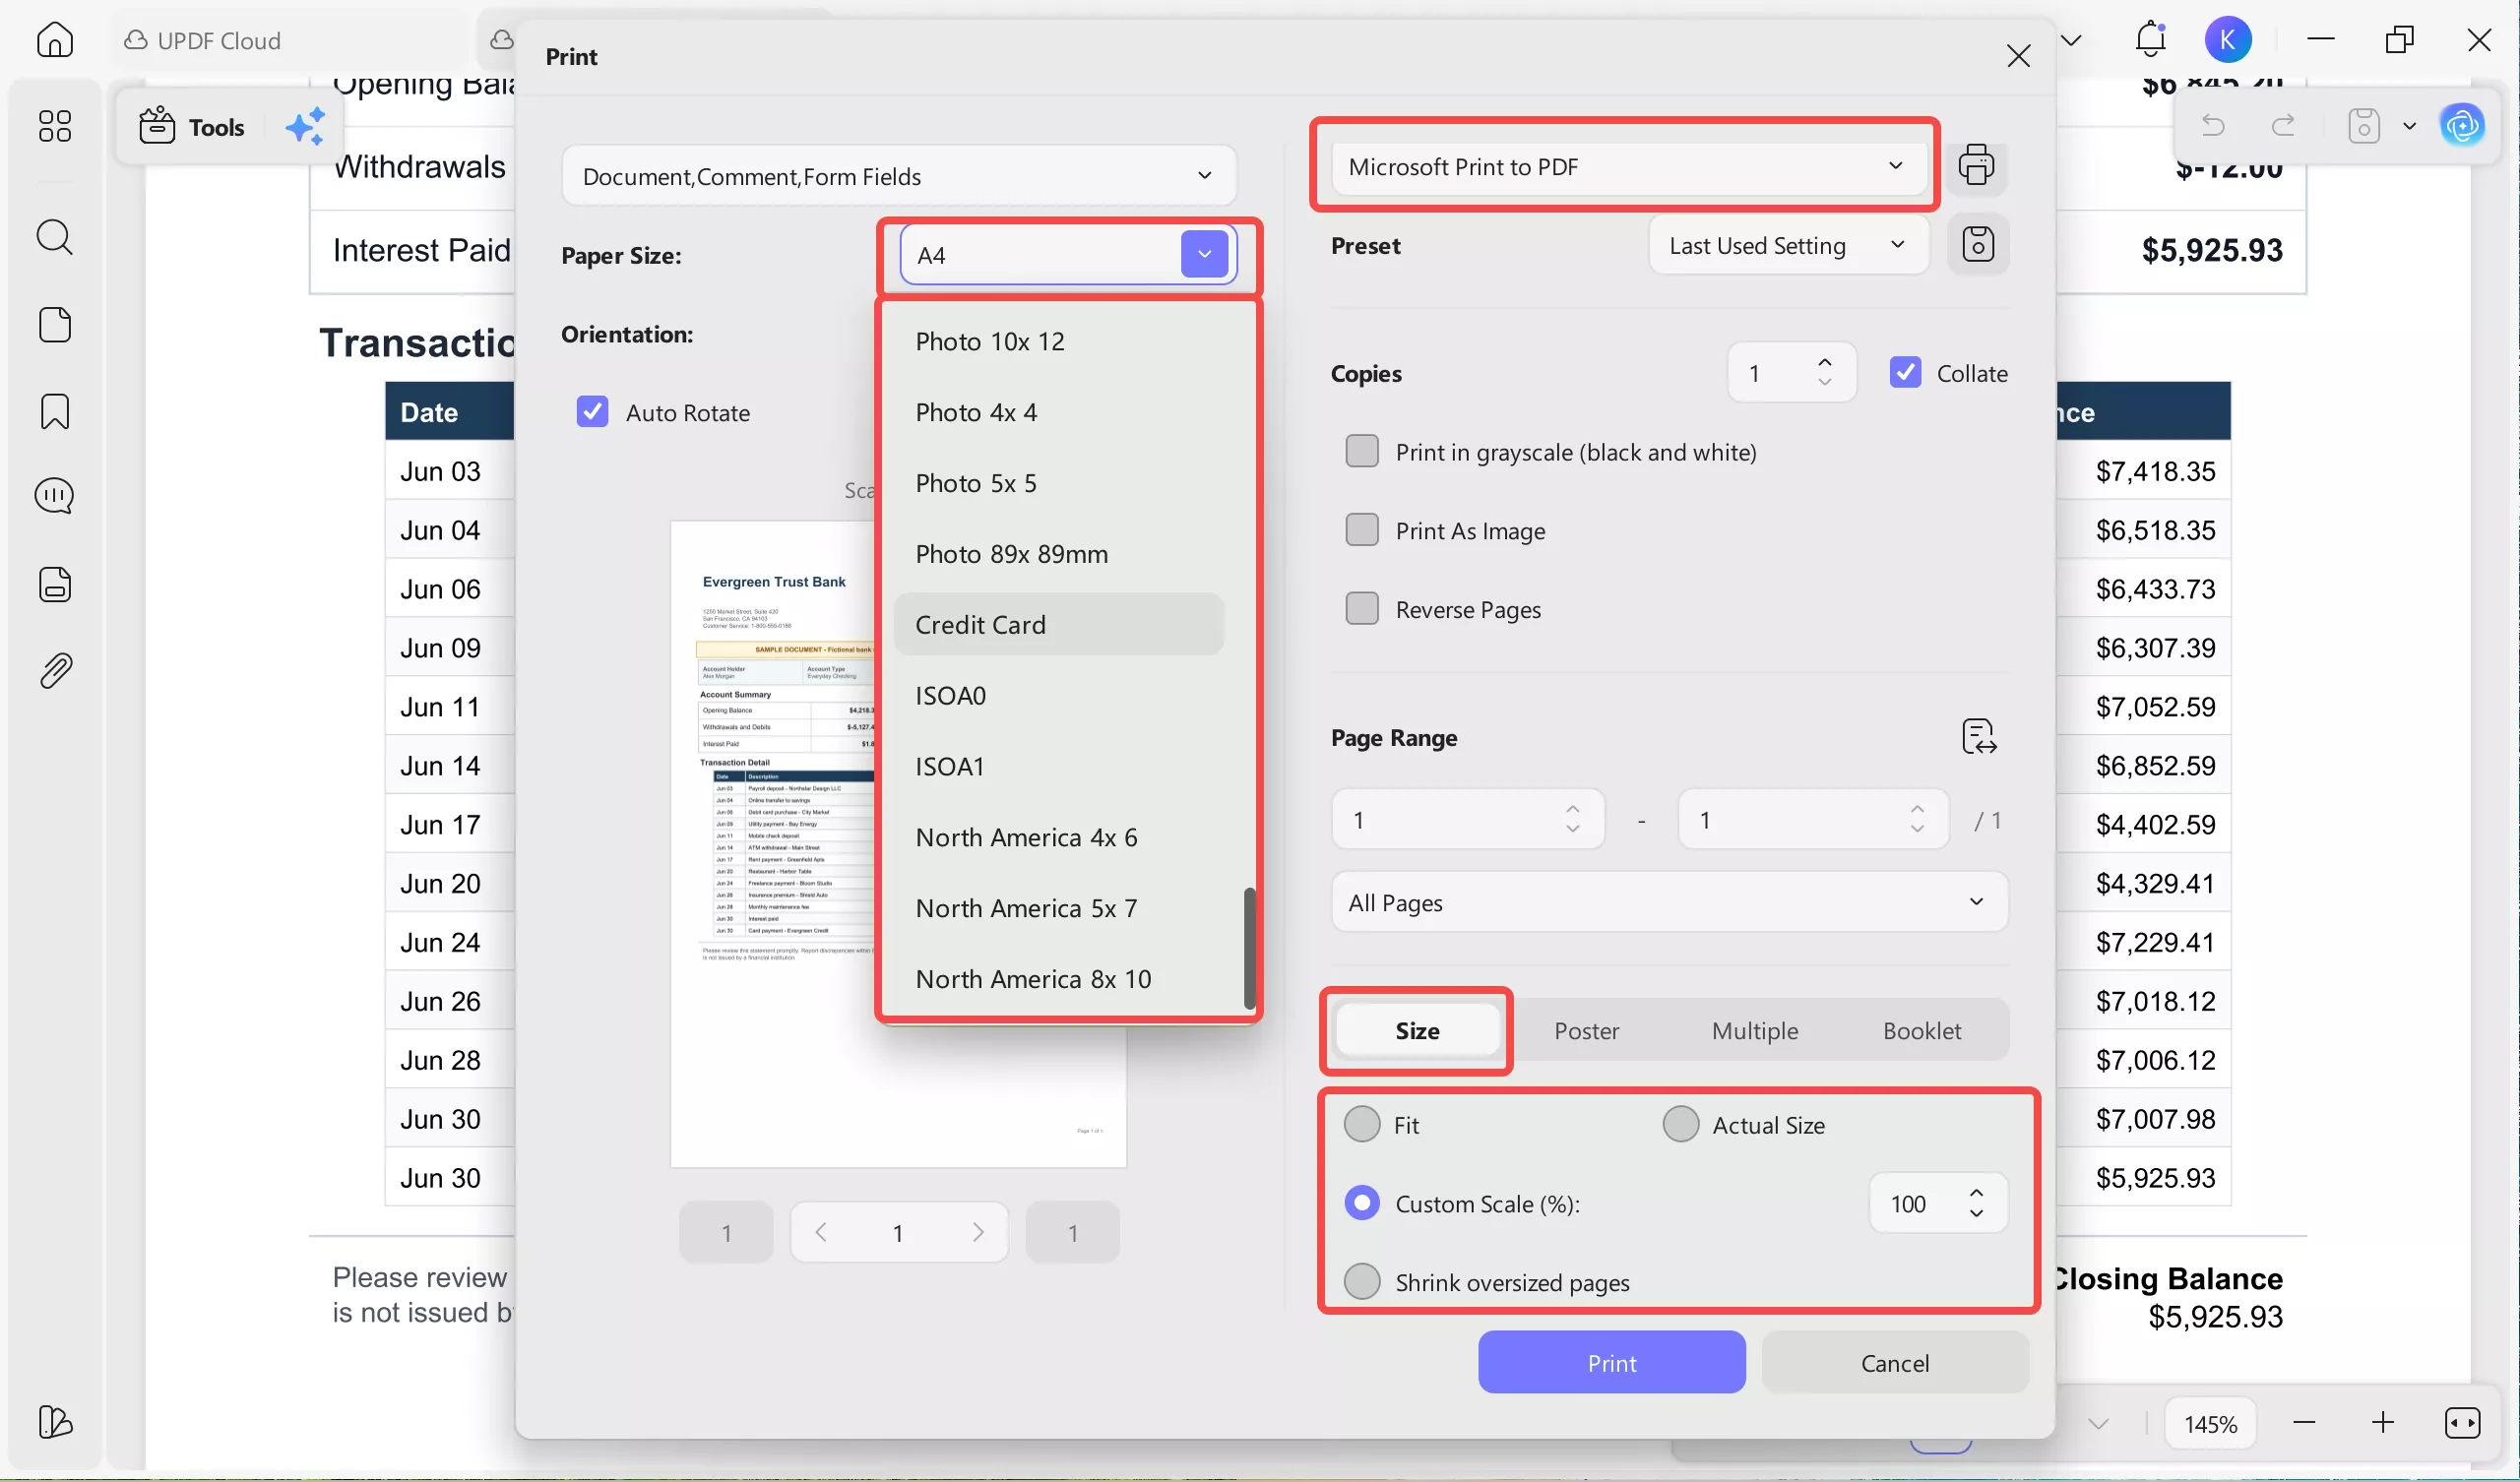Open the thumbnails grid icon in sidebar
This screenshot has width=2520, height=1482.
55,126
